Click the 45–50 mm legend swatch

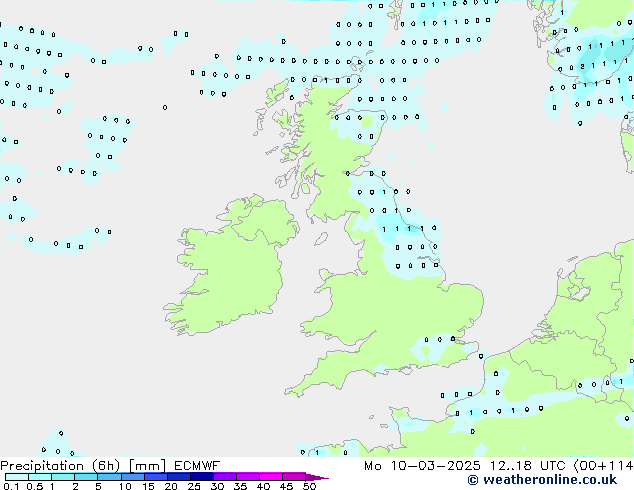[x=294, y=477]
